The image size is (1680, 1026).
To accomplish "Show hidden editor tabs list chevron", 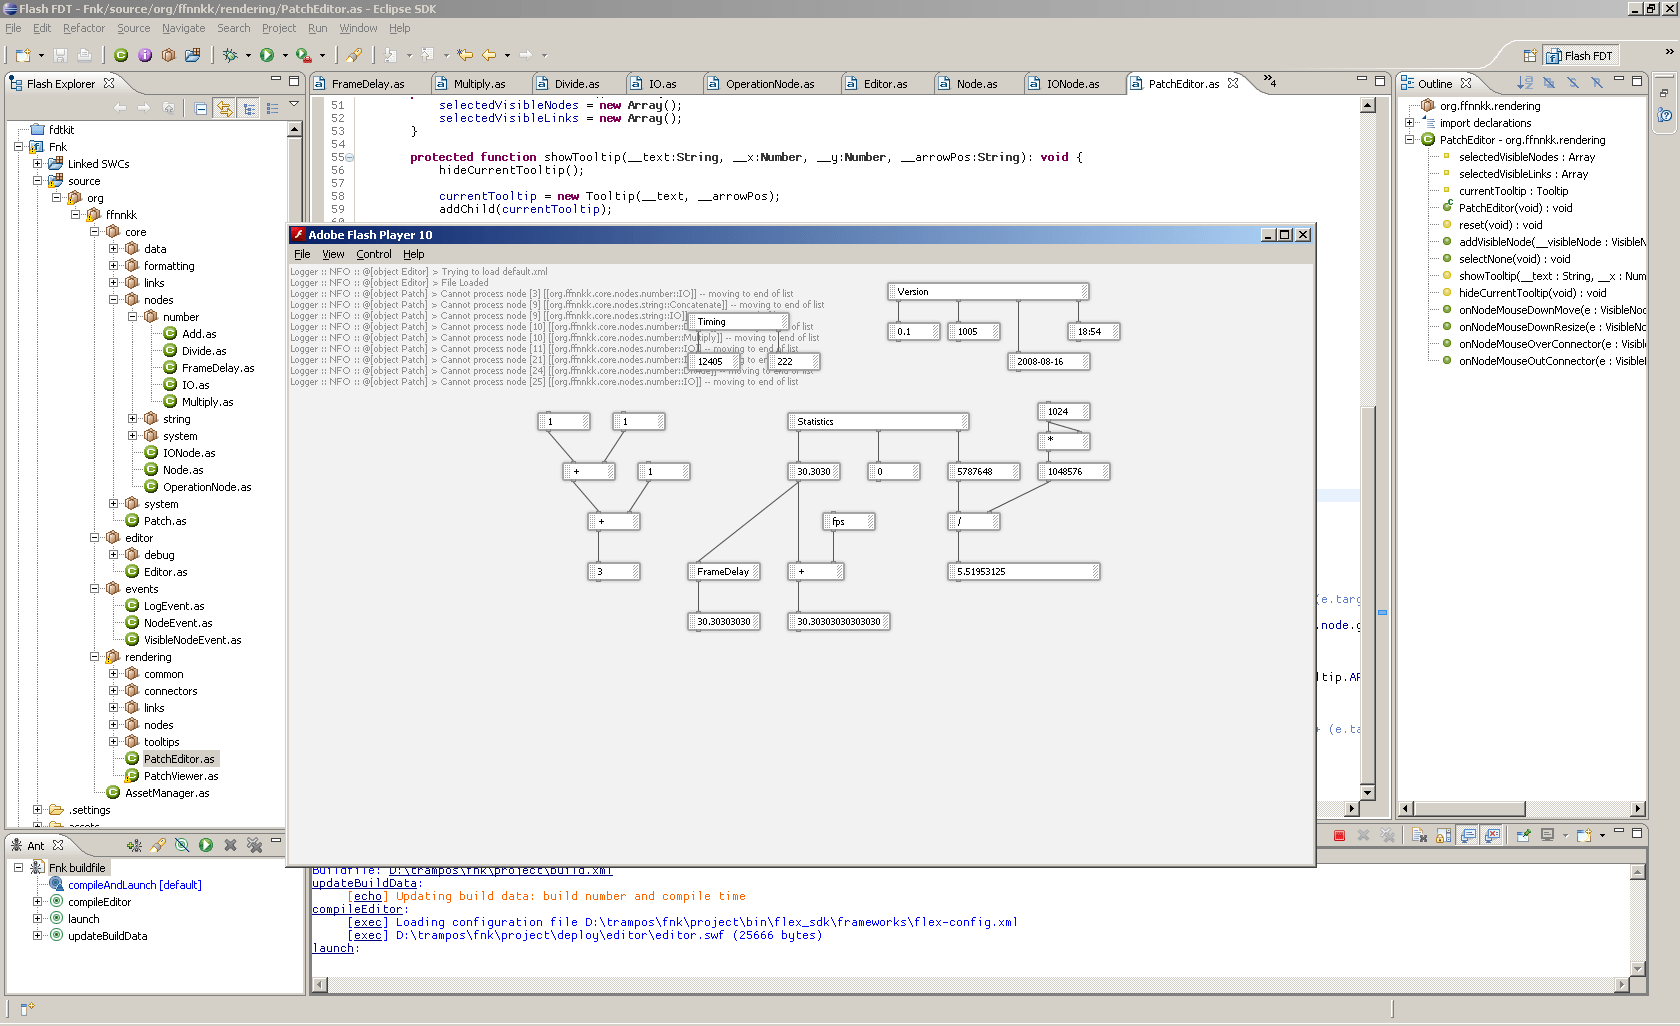I will [x=1269, y=81].
